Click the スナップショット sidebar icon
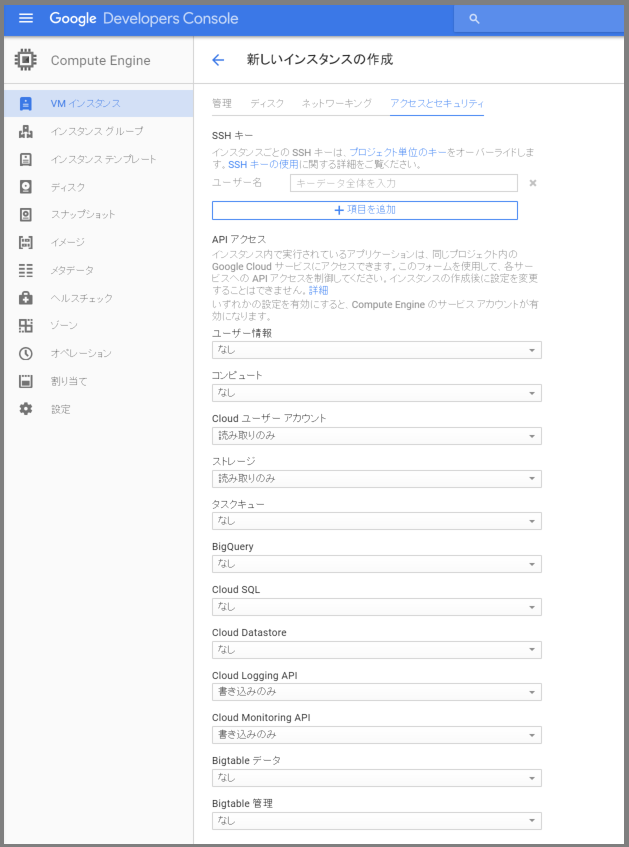This screenshot has height=847, width=629. tap(25, 214)
